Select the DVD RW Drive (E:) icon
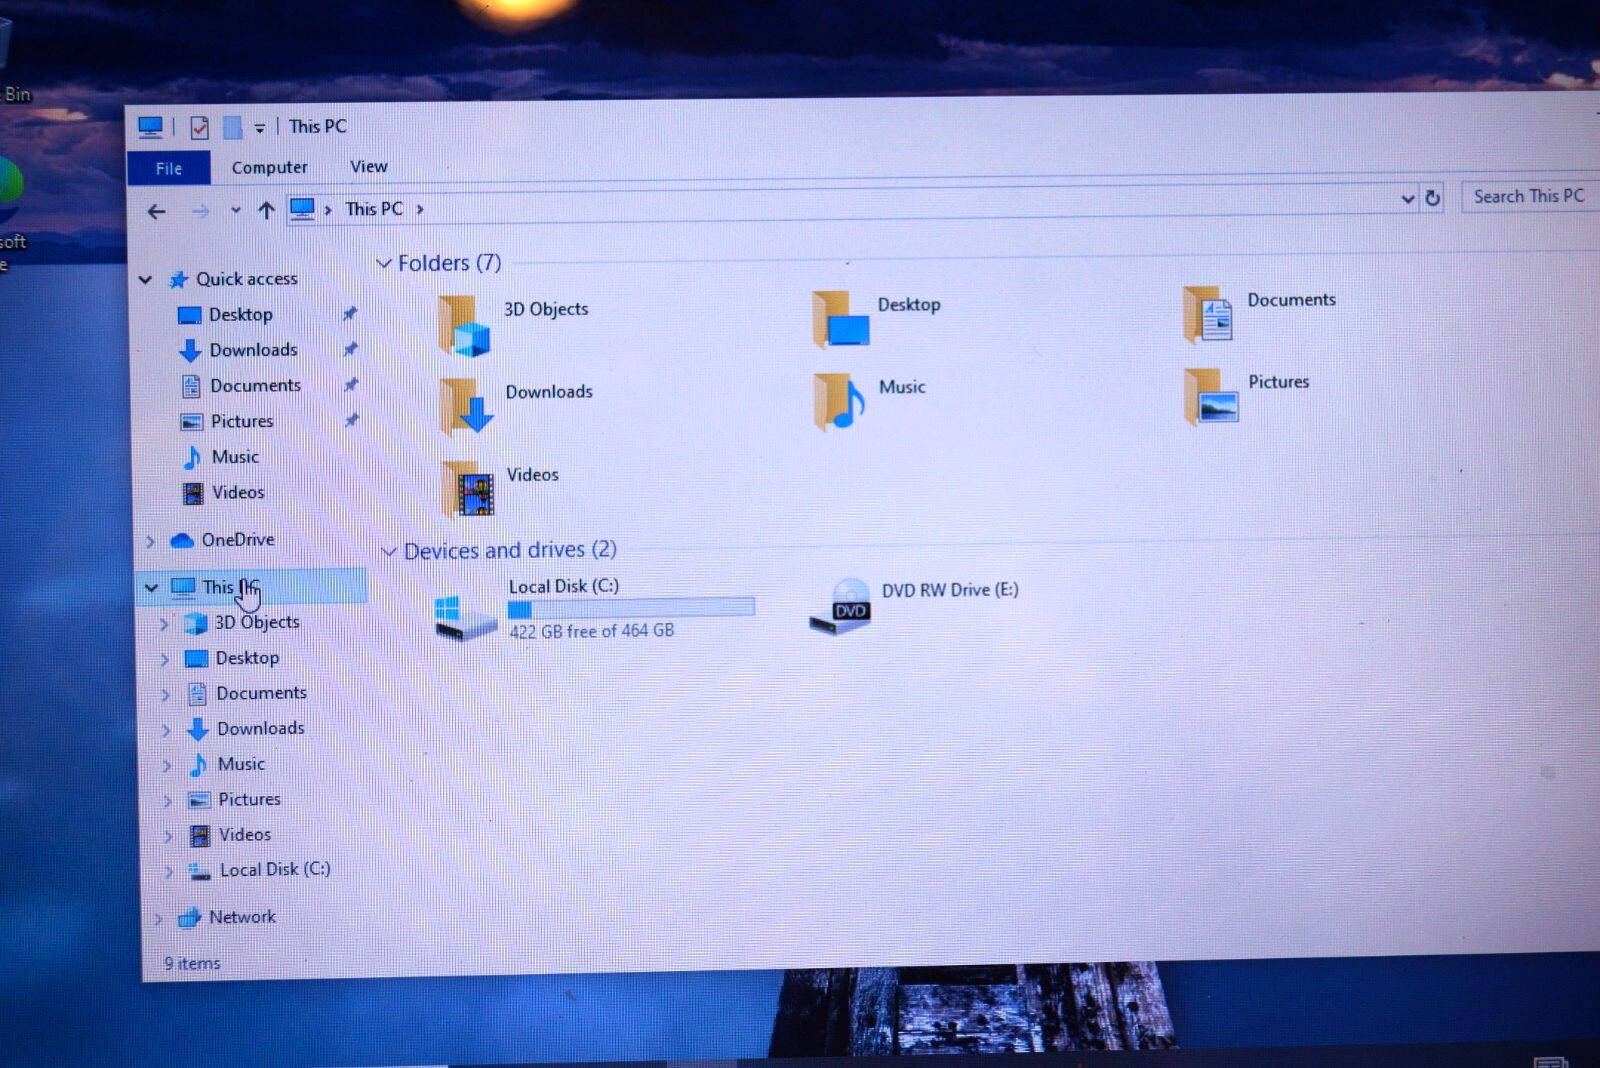This screenshot has width=1600, height=1068. click(841, 606)
